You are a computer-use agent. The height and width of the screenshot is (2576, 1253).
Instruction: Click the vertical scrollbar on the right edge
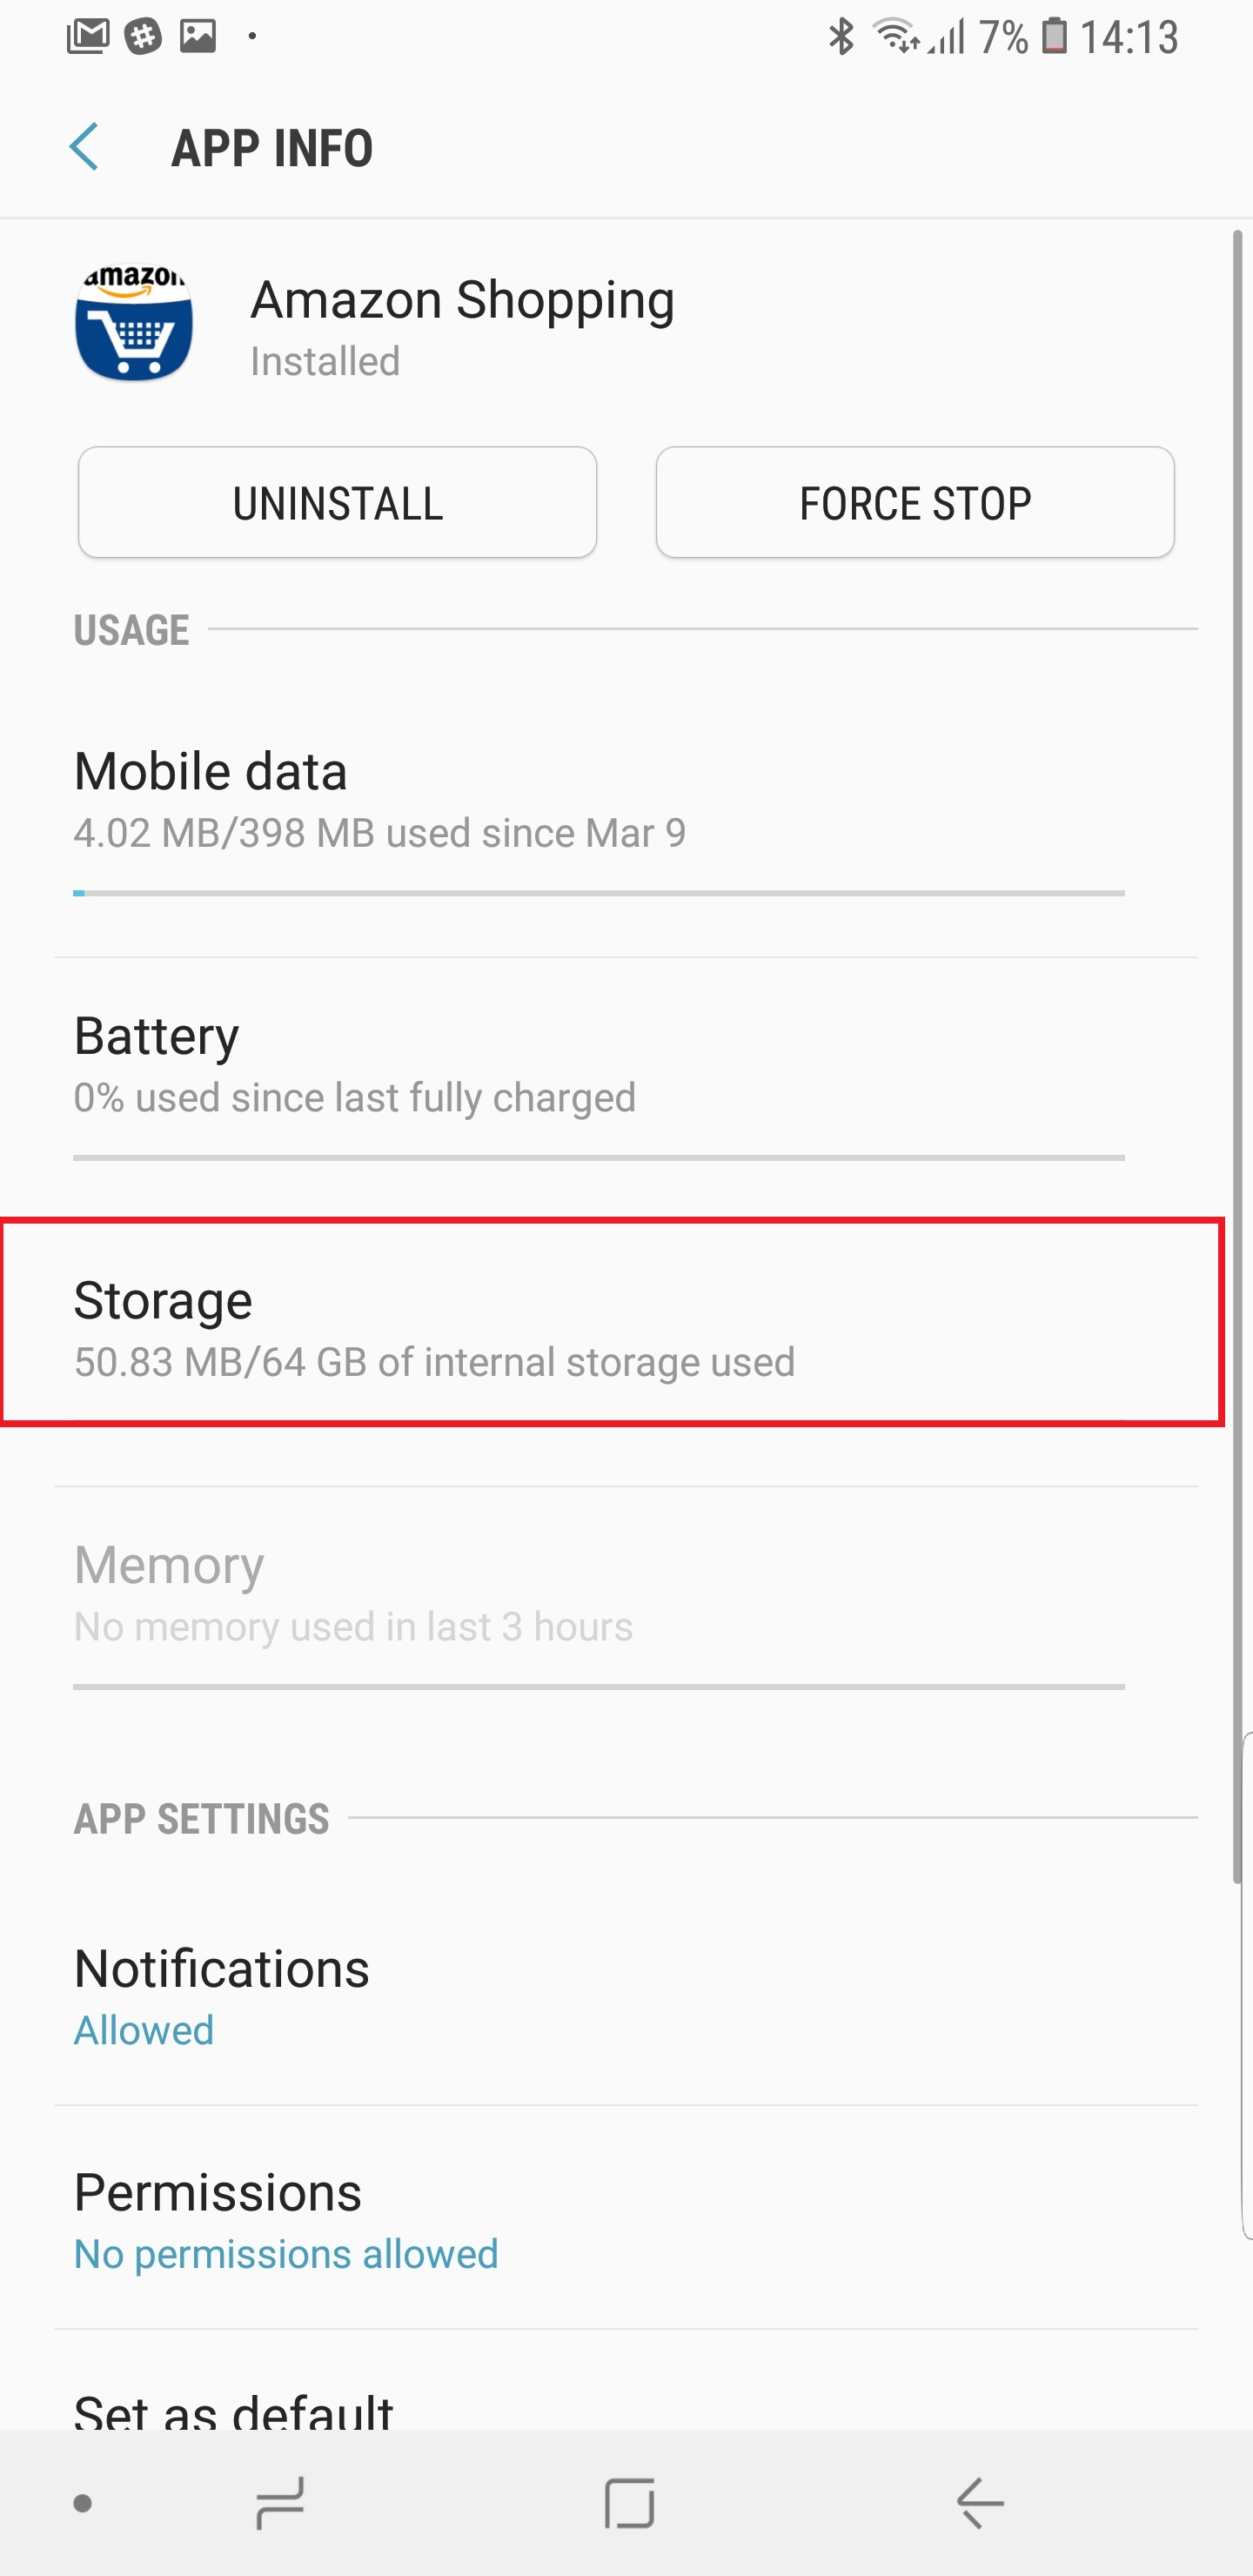(x=1237, y=1050)
